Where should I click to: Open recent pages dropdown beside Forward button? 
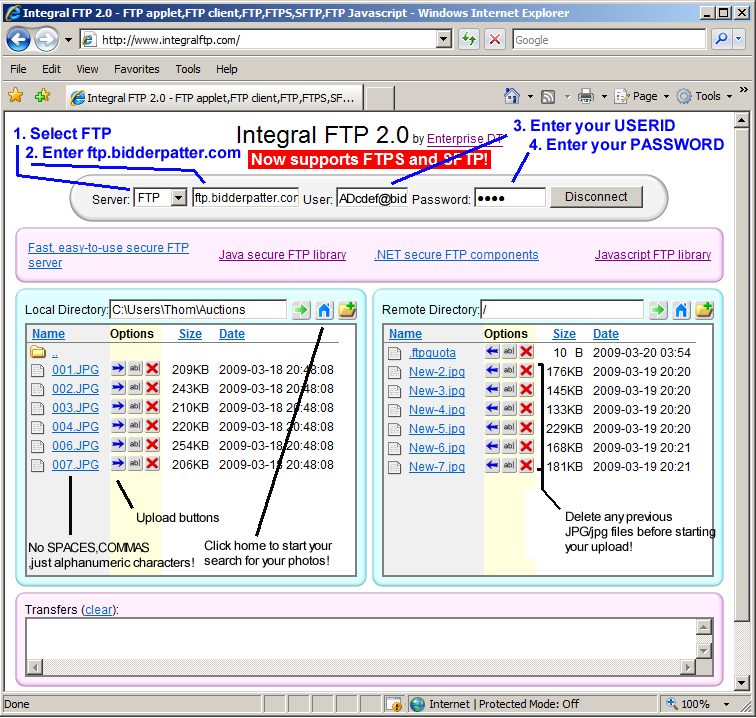(68, 40)
